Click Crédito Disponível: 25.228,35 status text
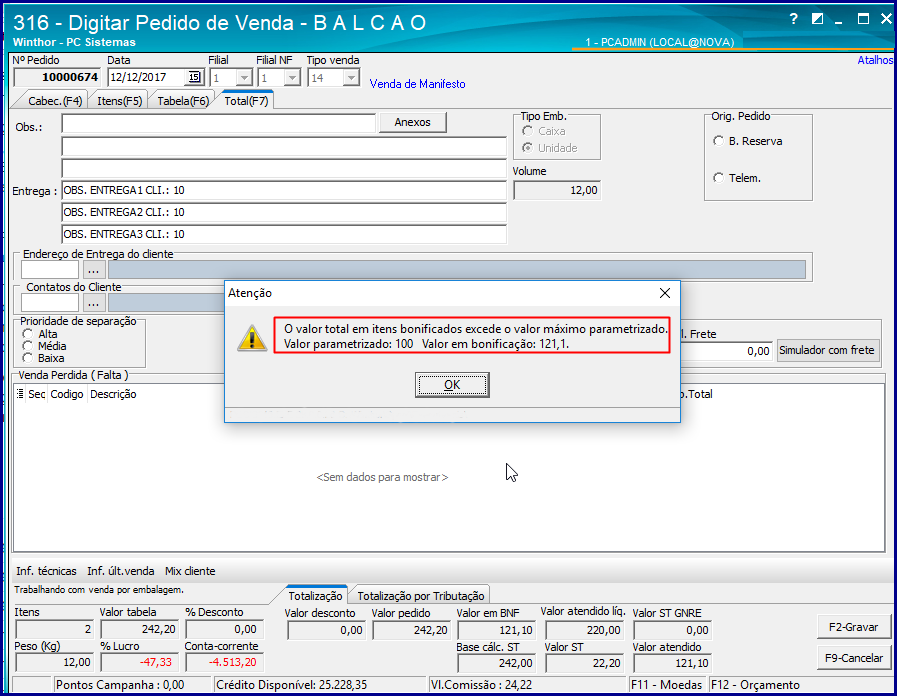The image size is (897, 696). pos(291,685)
